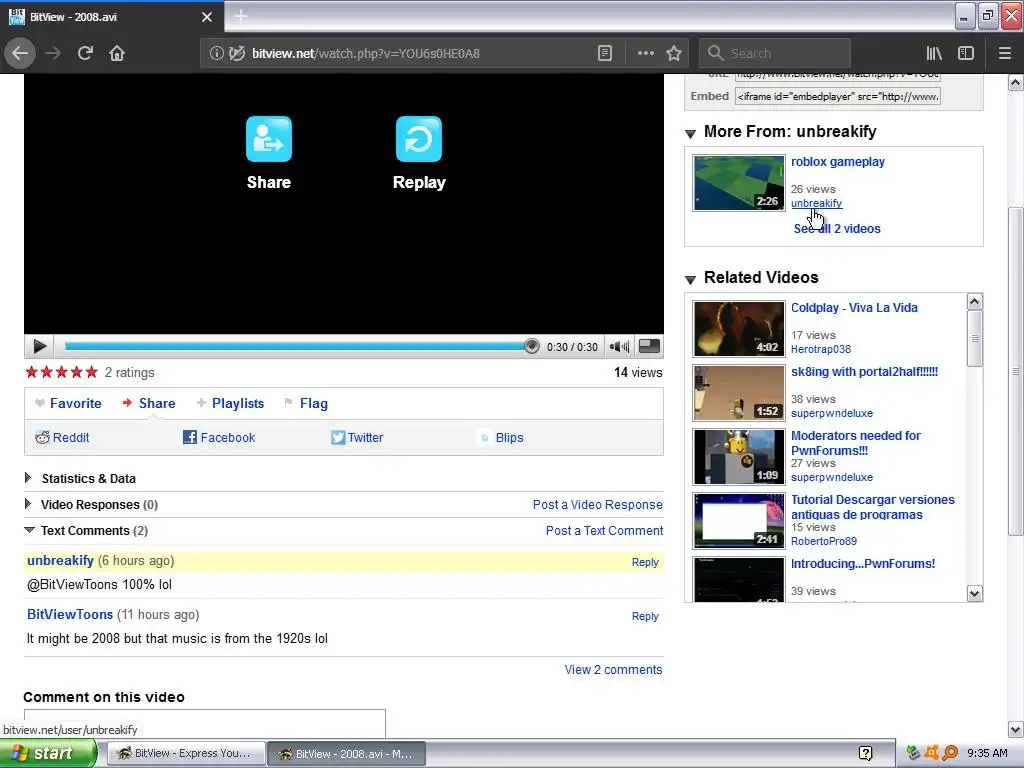
Task: Open the browser hamburger menu
Action: click(x=1005, y=54)
